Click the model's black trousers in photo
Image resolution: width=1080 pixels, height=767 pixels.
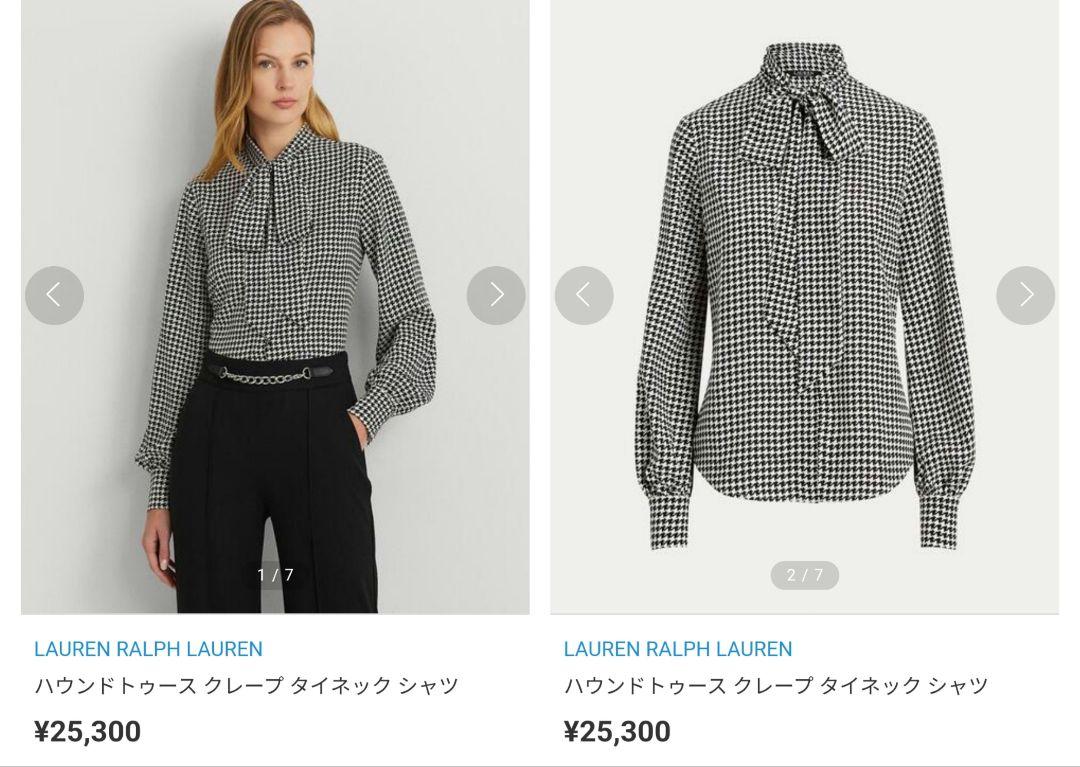[x=274, y=482]
